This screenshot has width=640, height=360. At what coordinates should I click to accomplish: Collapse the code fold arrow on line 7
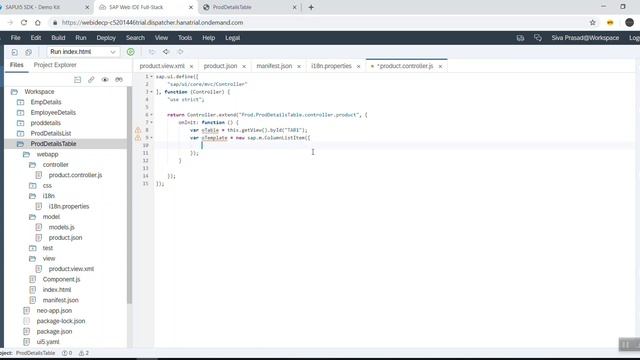tap(151, 122)
